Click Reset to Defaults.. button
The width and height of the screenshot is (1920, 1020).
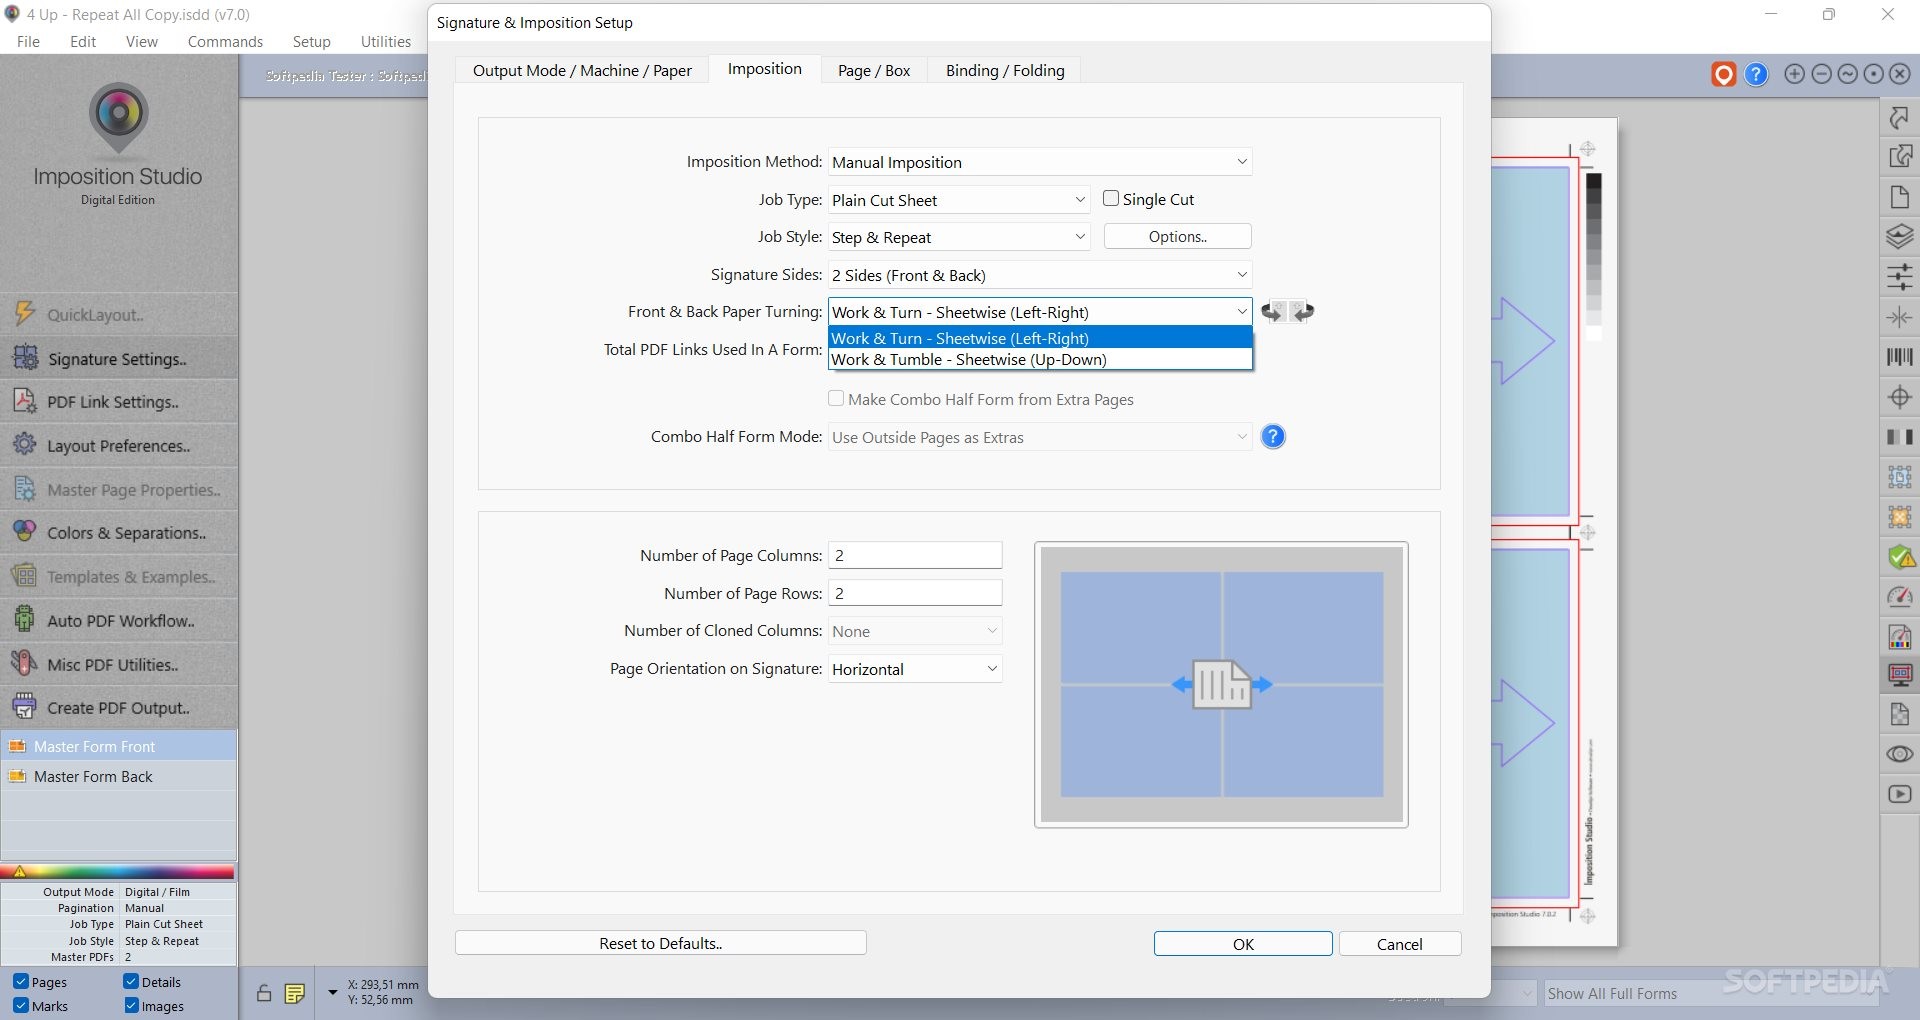660,943
